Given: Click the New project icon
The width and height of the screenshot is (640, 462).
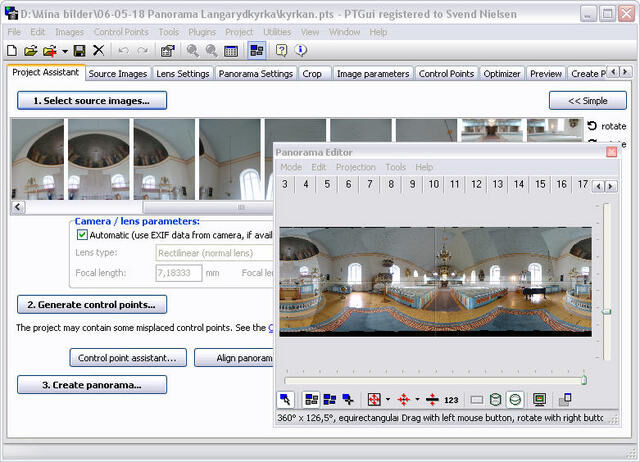Looking at the screenshot, I should tap(11, 50).
